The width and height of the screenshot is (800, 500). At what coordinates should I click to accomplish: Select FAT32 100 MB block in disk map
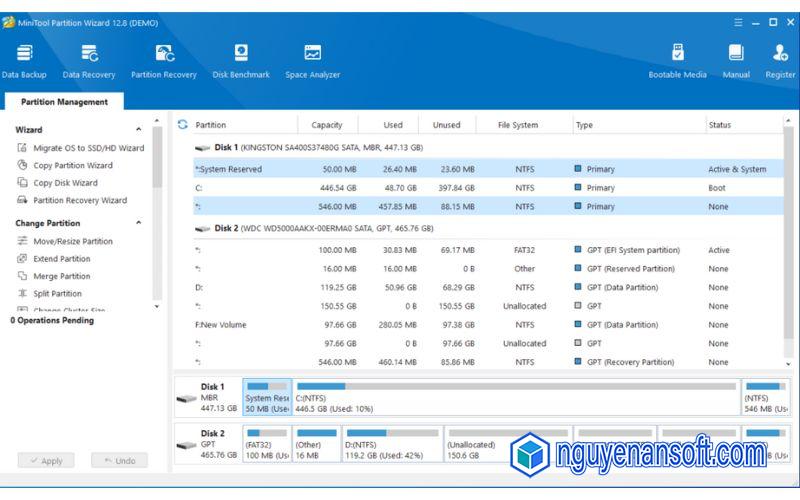(267, 444)
